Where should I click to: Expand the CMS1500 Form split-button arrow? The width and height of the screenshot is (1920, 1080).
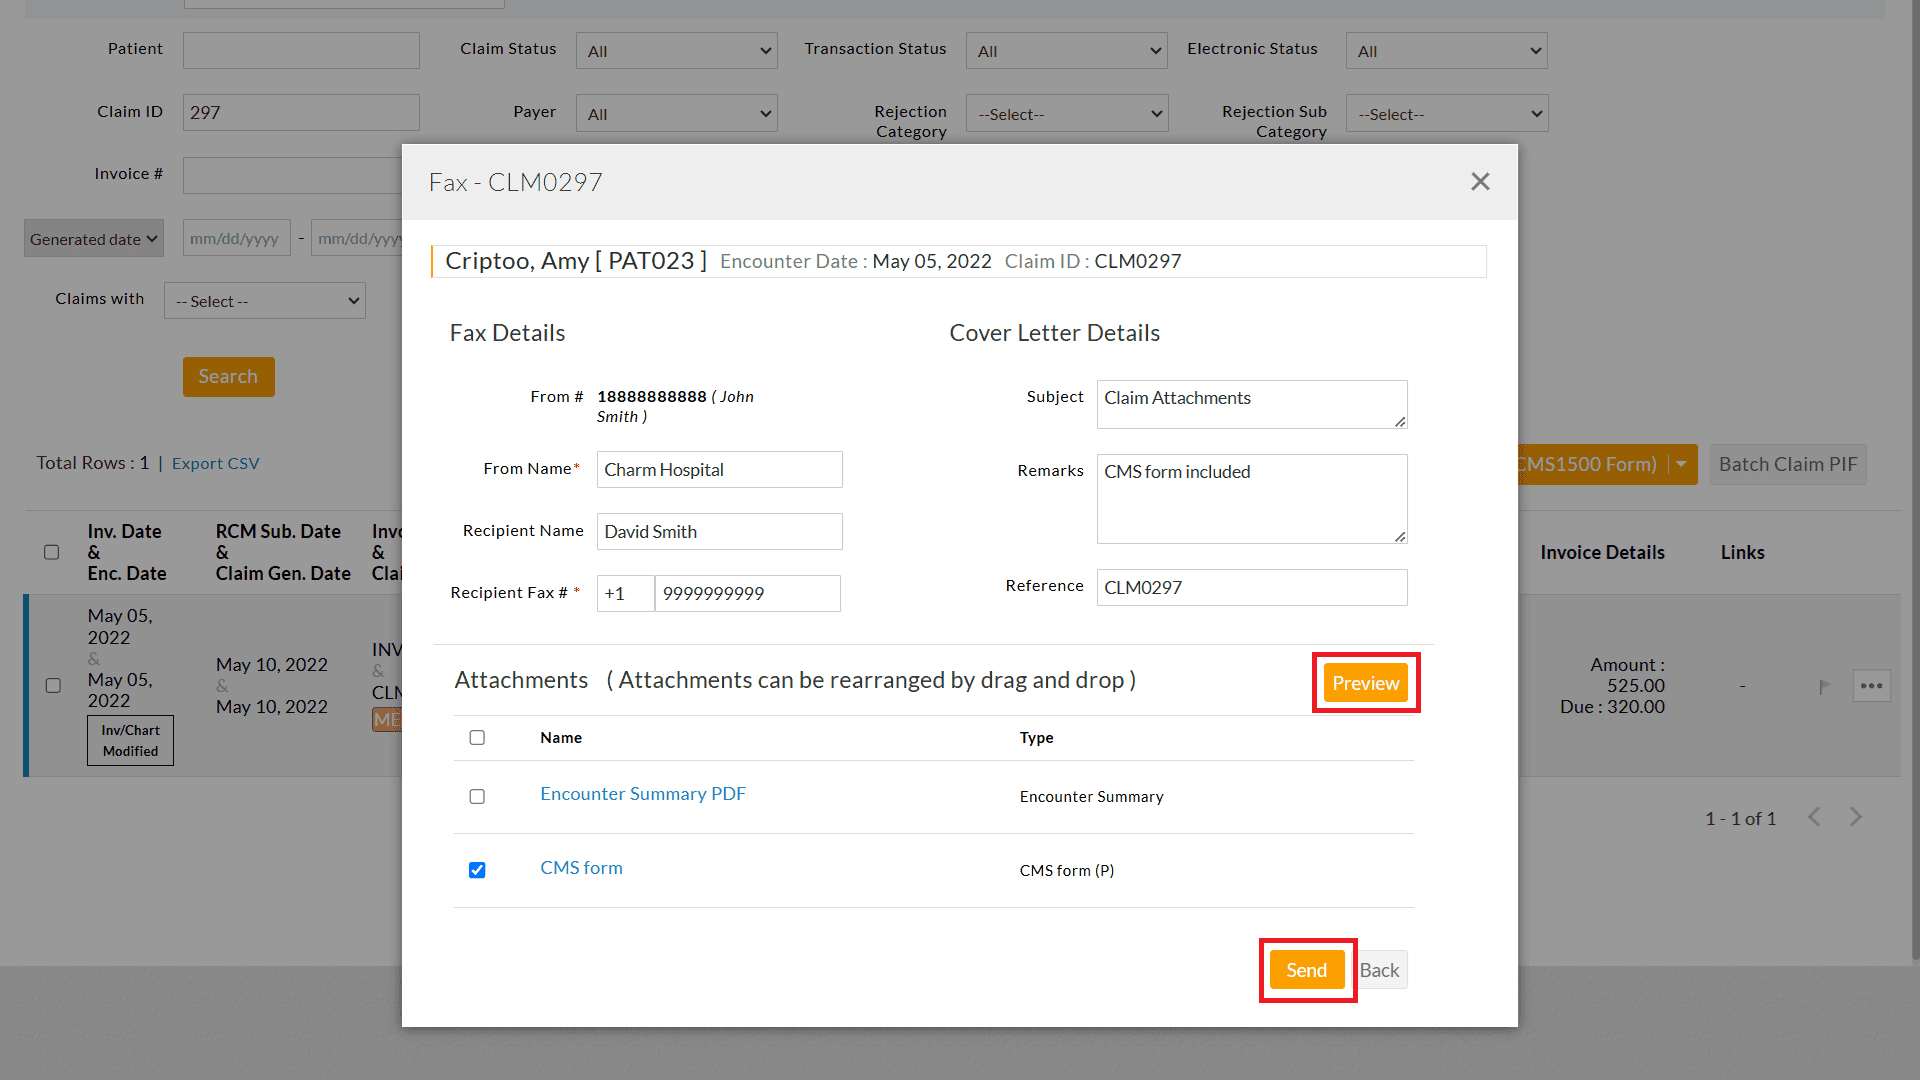click(1682, 464)
